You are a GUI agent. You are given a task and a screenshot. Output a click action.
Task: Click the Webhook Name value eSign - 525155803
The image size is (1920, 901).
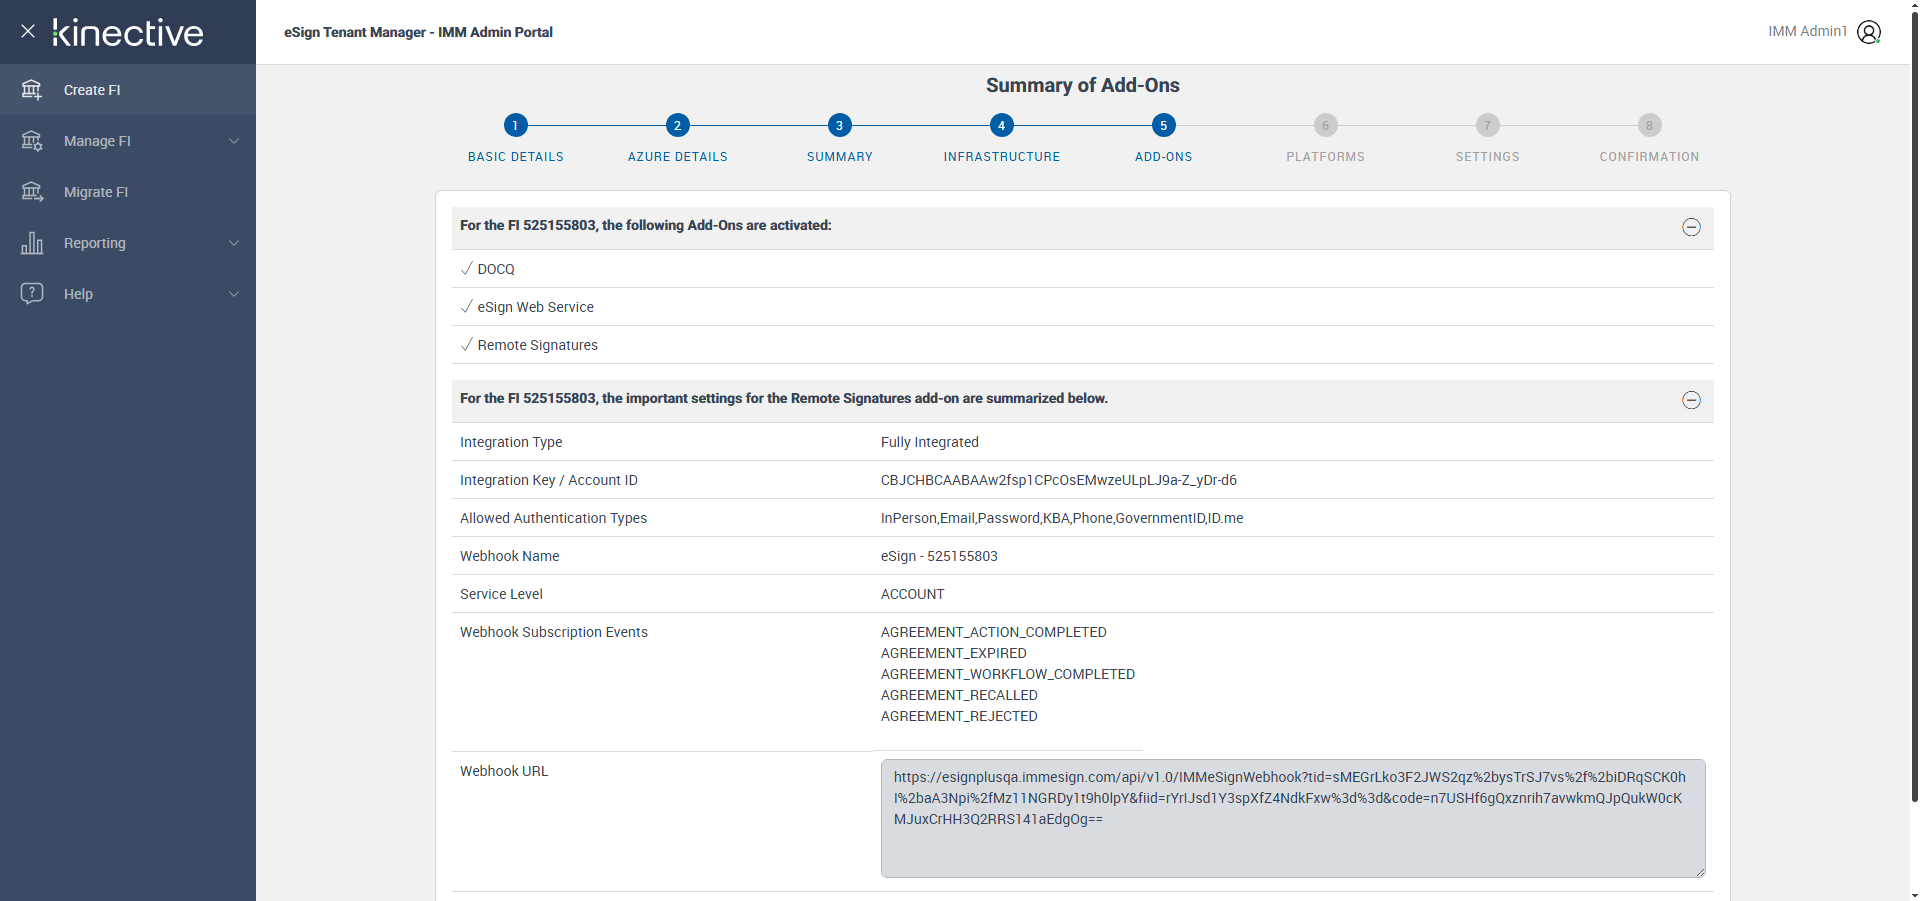click(939, 556)
